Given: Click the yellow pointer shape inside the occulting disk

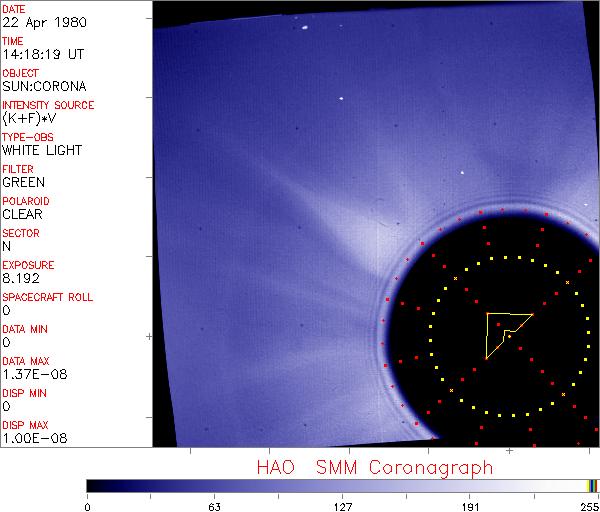Looking at the screenshot, I should click(503, 328).
